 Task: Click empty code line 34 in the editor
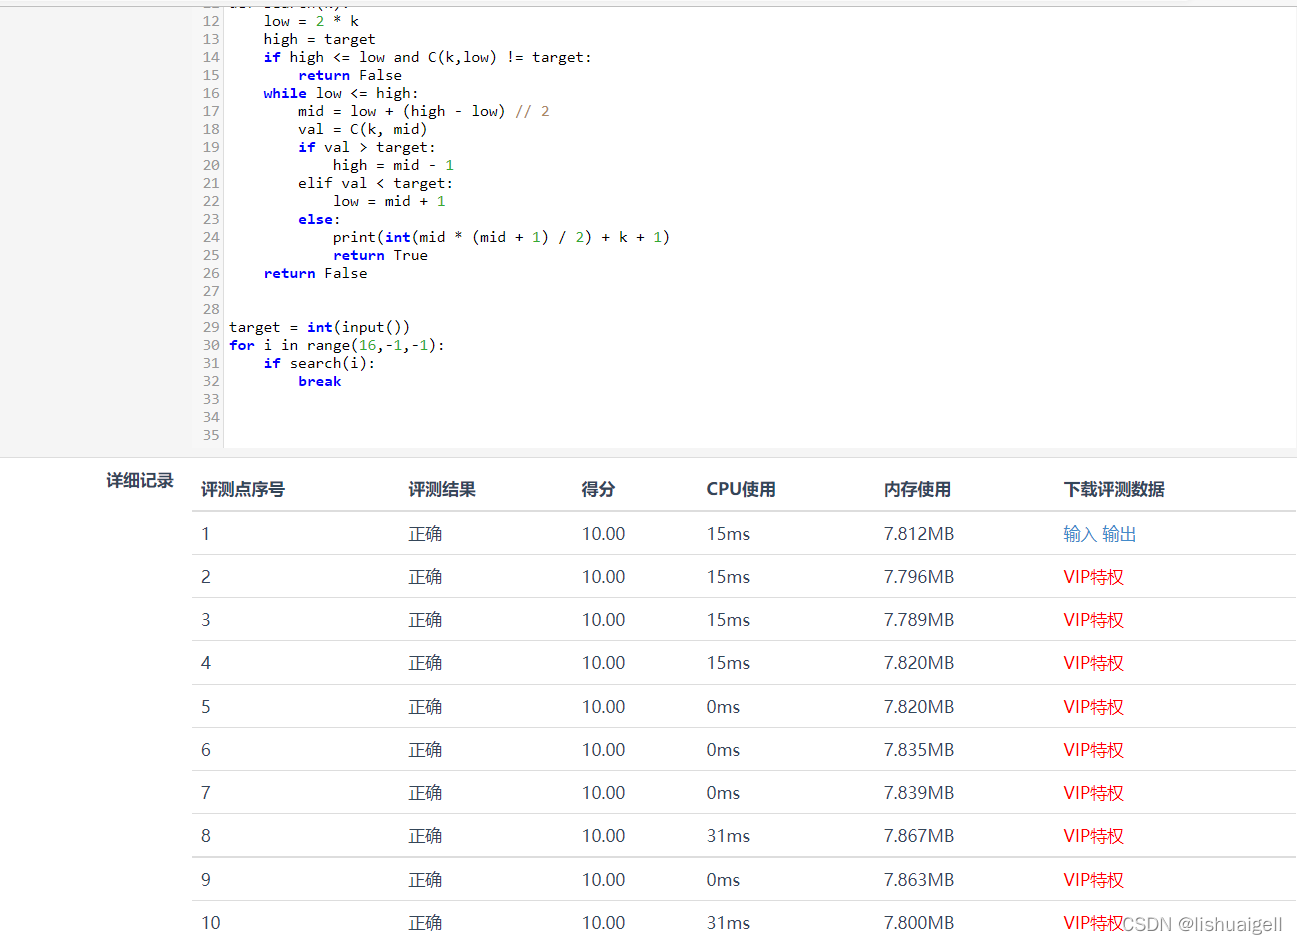(x=760, y=417)
